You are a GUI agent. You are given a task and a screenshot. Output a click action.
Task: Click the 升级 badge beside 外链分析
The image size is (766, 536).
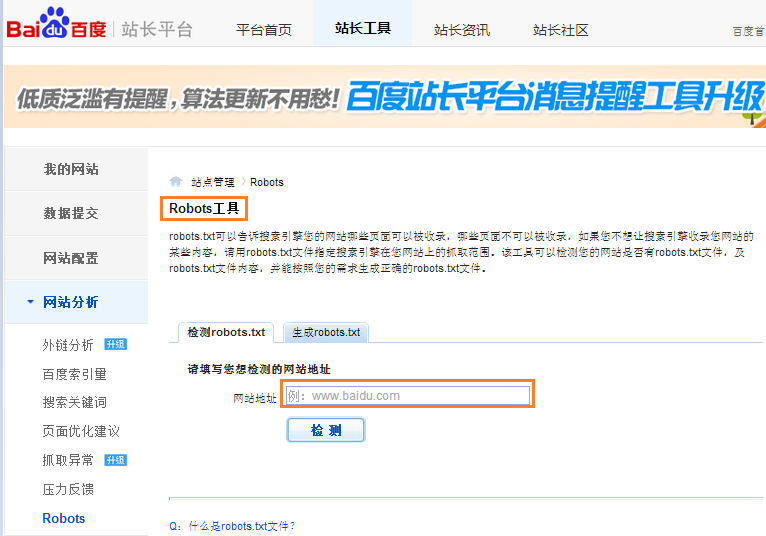click(x=116, y=345)
